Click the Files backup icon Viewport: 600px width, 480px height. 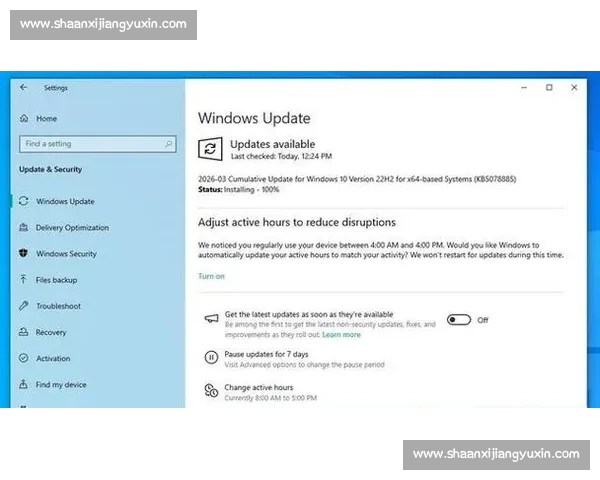24,280
